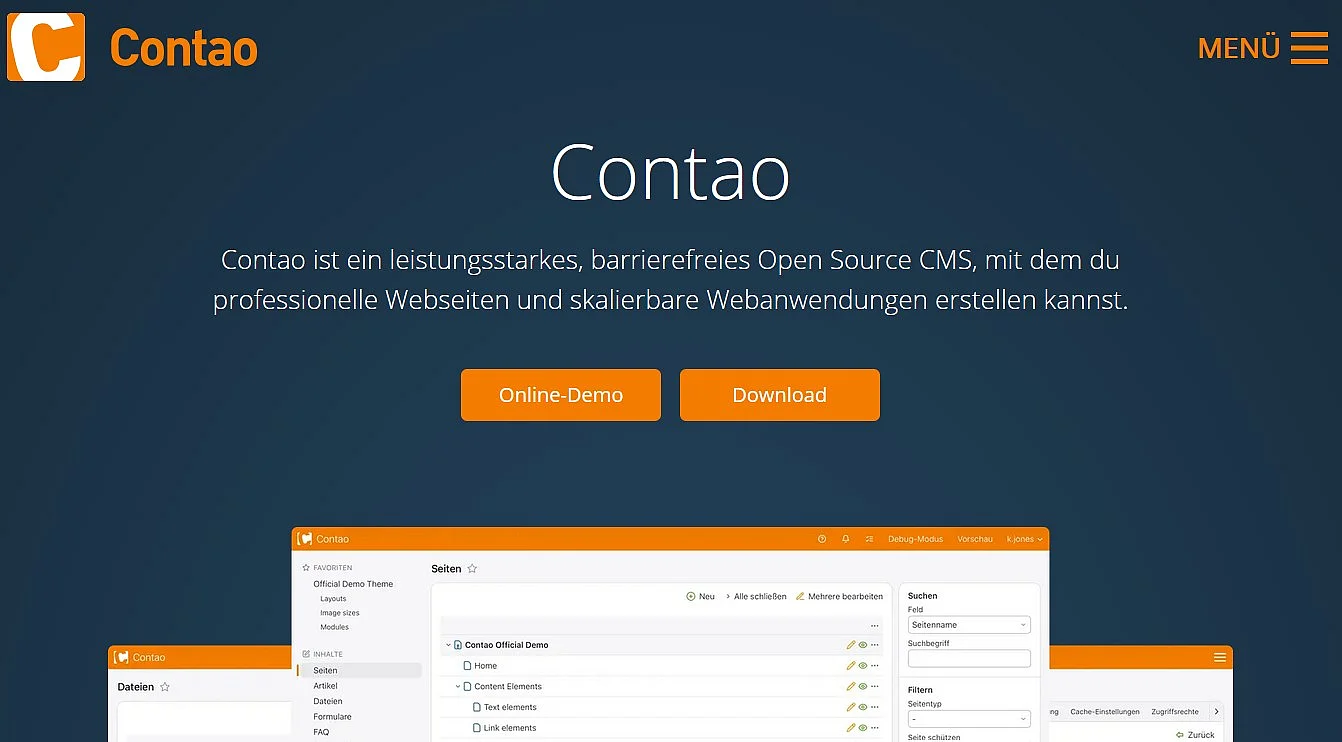The height and width of the screenshot is (742, 1342).
Task: Favorite Dateien with the star icon in left window
Action: click(x=165, y=687)
